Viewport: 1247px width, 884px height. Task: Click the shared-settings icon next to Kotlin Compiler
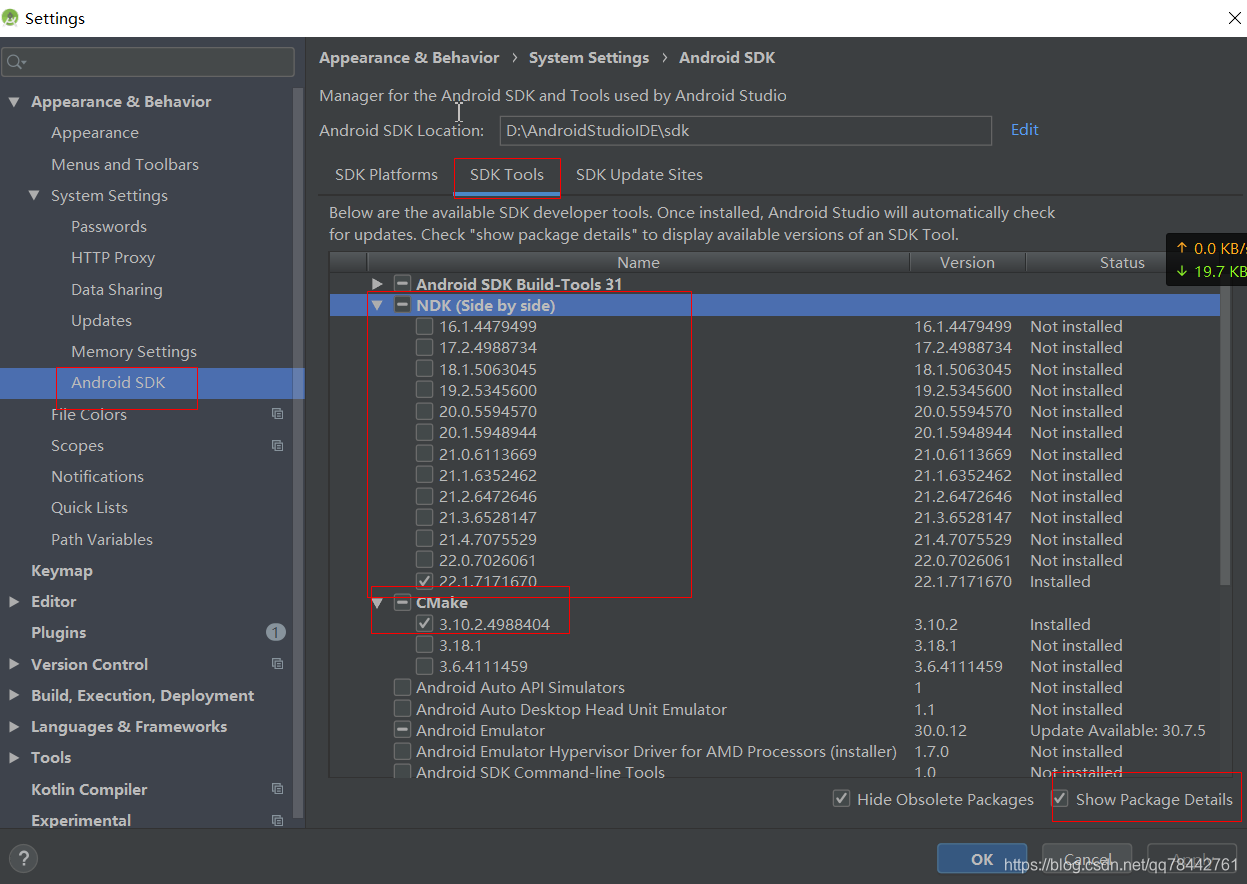(x=277, y=789)
